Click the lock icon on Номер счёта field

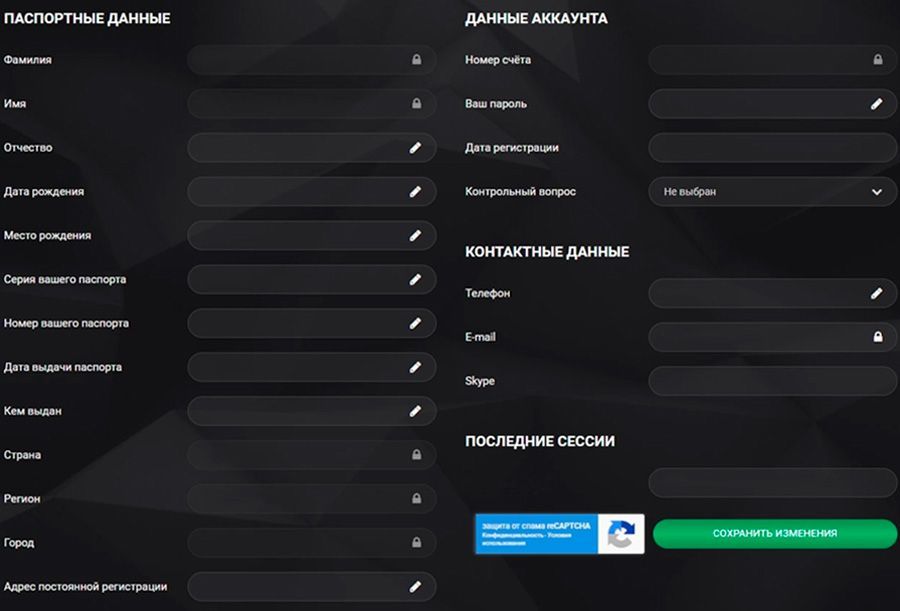[877, 60]
